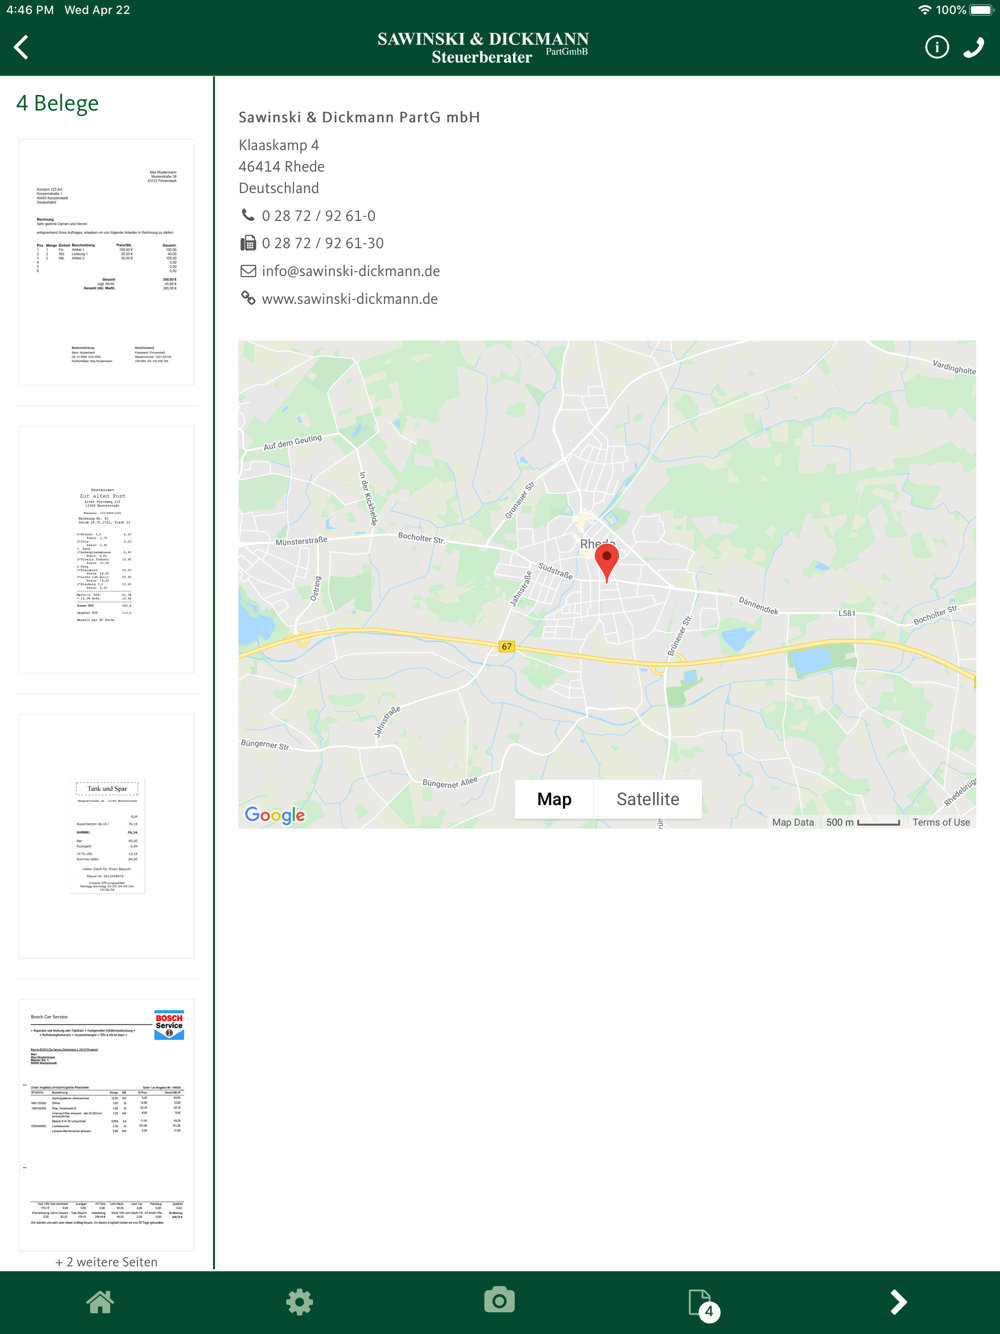Tap the fax icon beside 92 61-30
The height and width of the screenshot is (1334, 1000).
click(x=248, y=243)
